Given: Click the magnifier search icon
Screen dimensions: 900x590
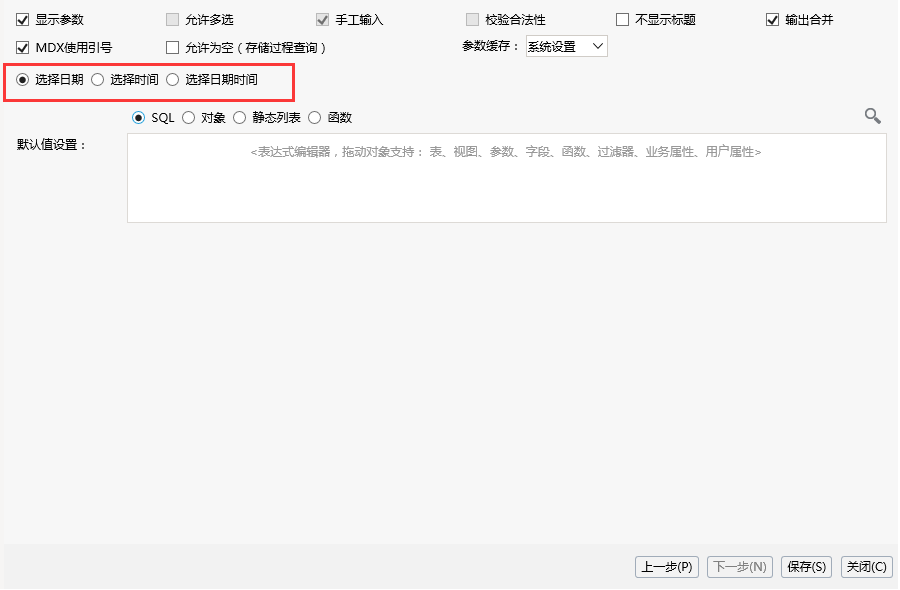Looking at the screenshot, I should (x=872, y=116).
